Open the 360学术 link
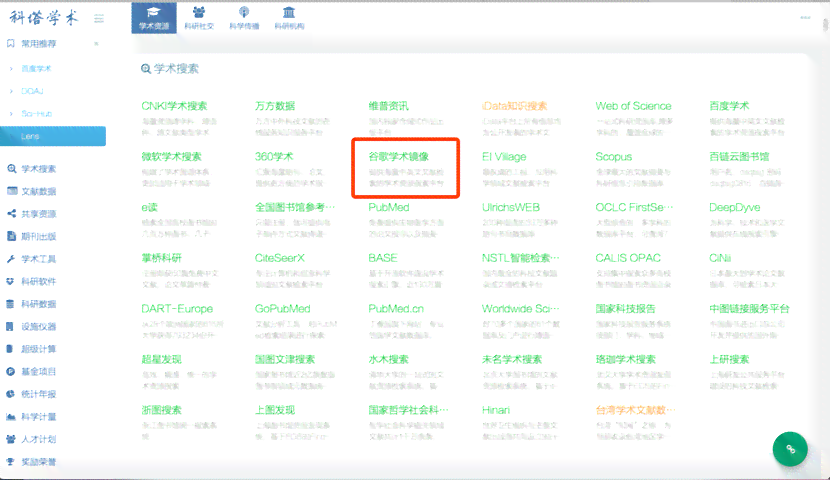The width and height of the screenshot is (830, 480). [x=274, y=157]
